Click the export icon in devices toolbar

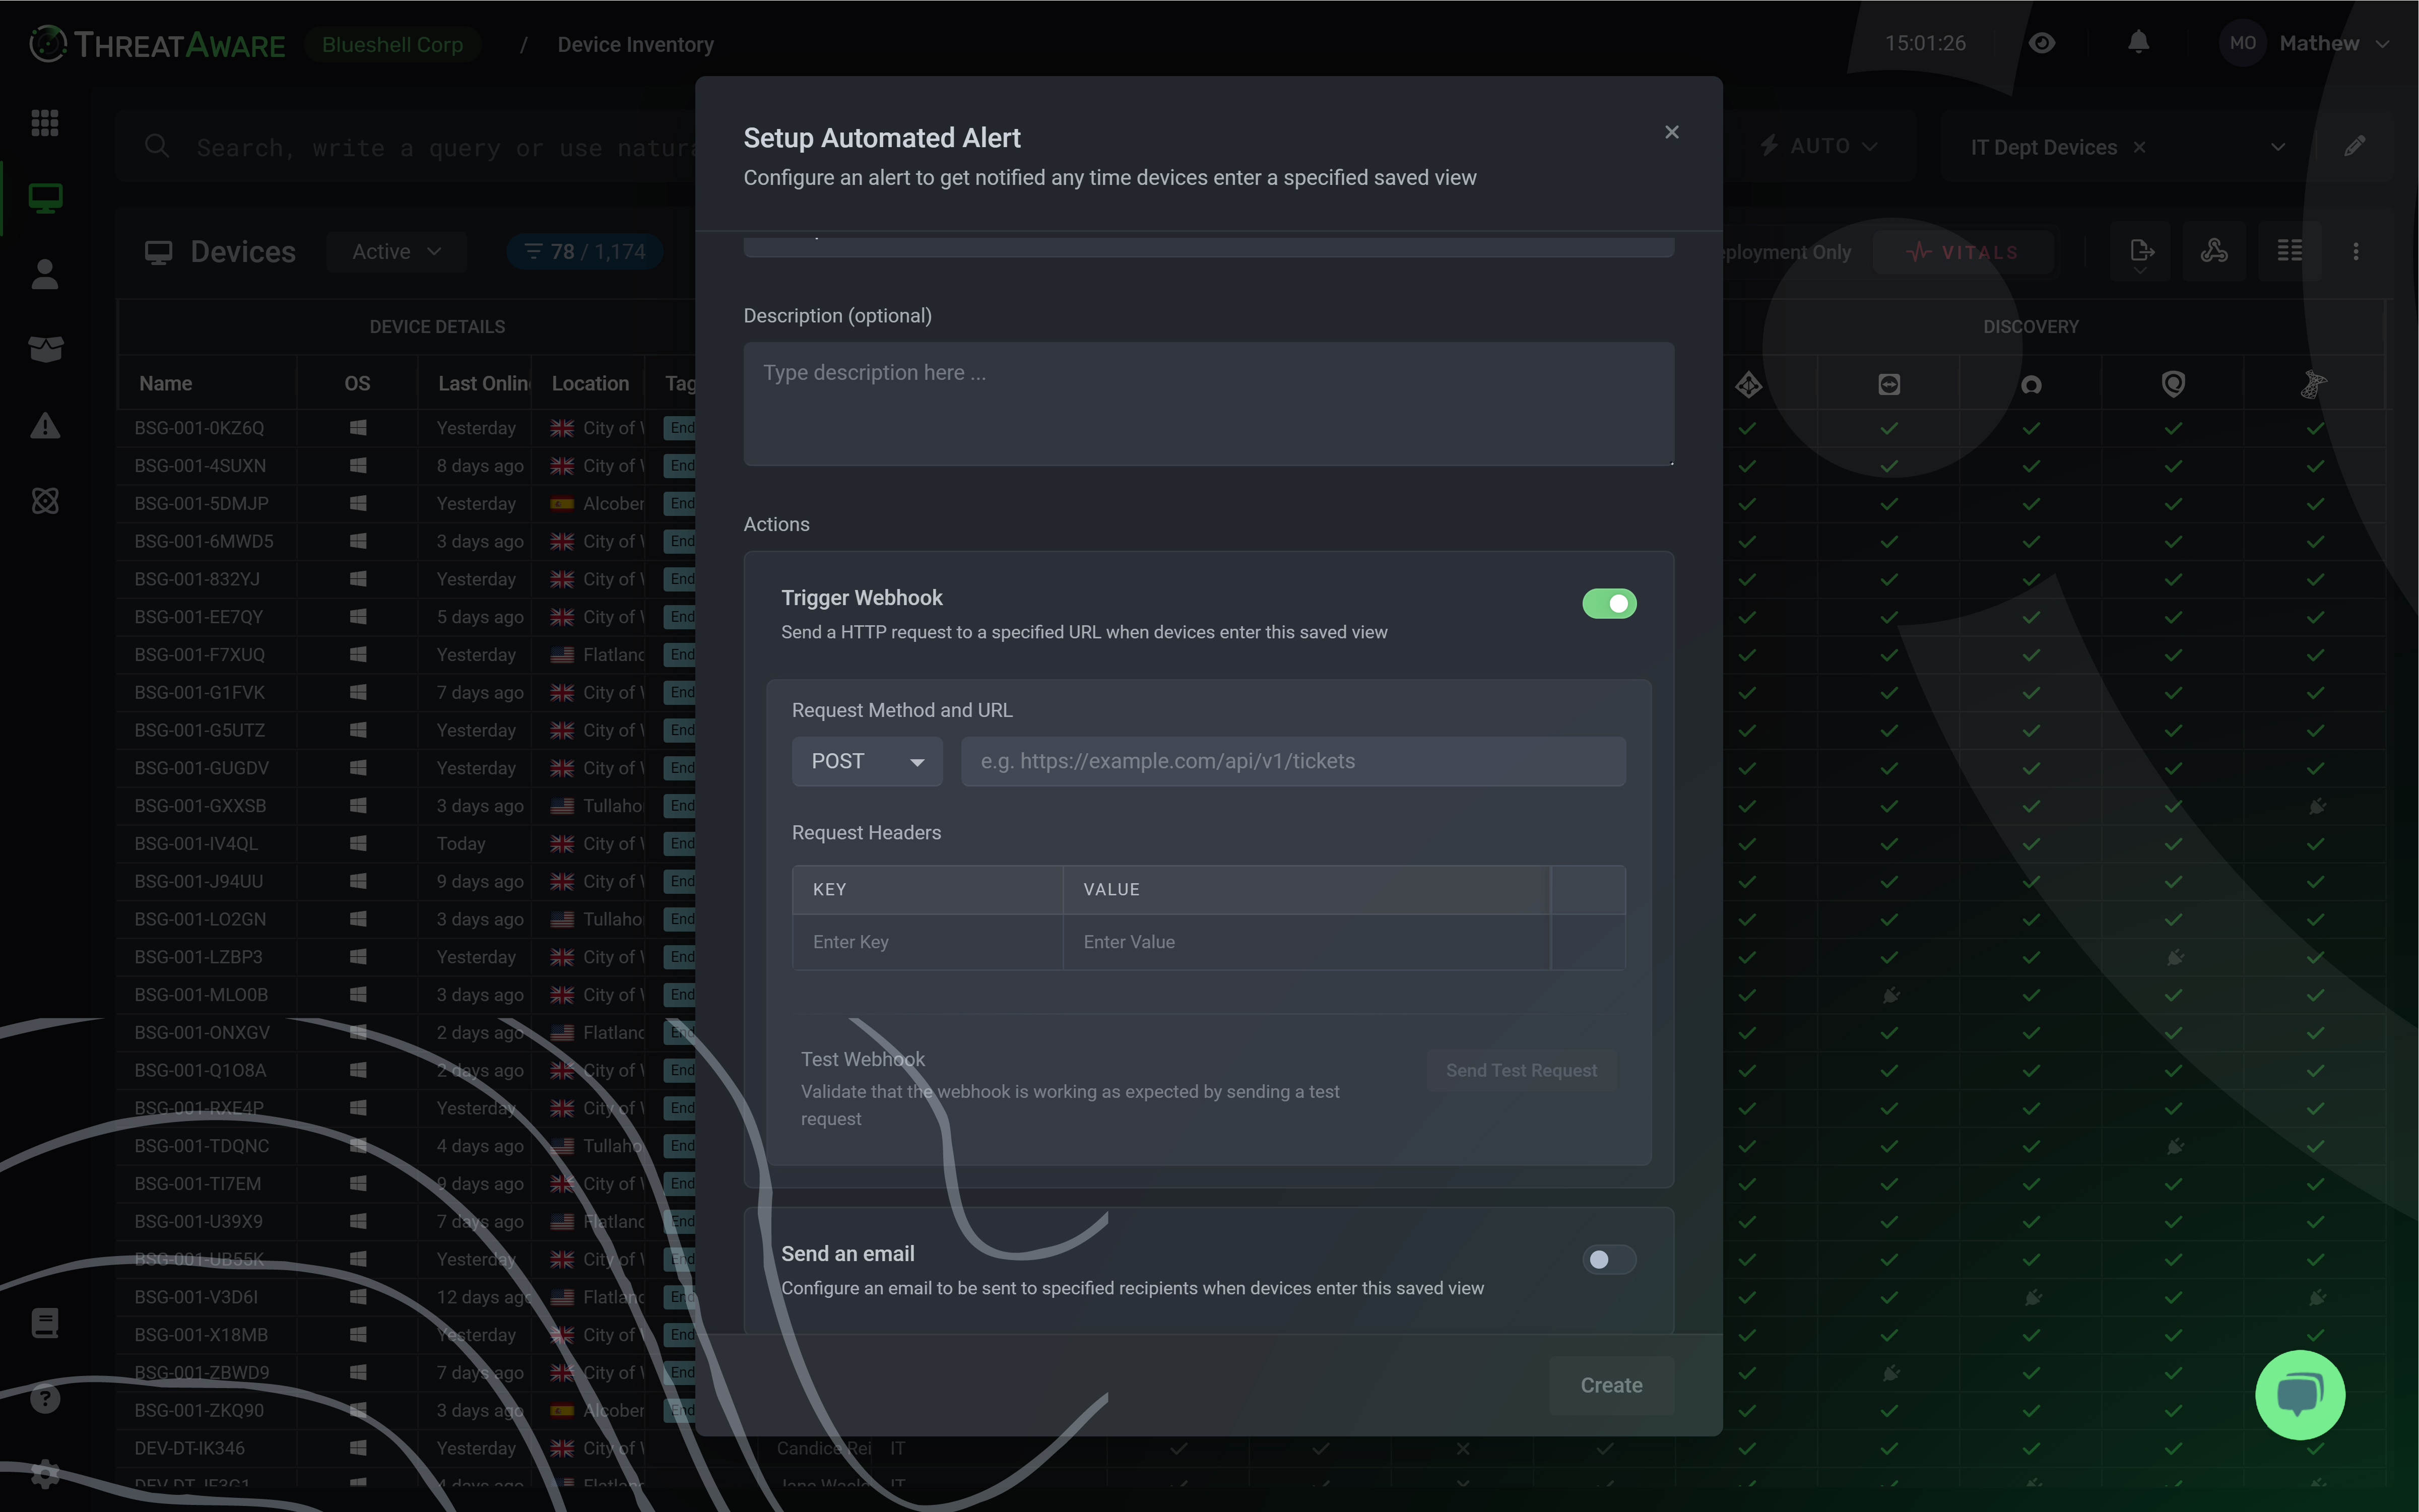click(2141, 252)
